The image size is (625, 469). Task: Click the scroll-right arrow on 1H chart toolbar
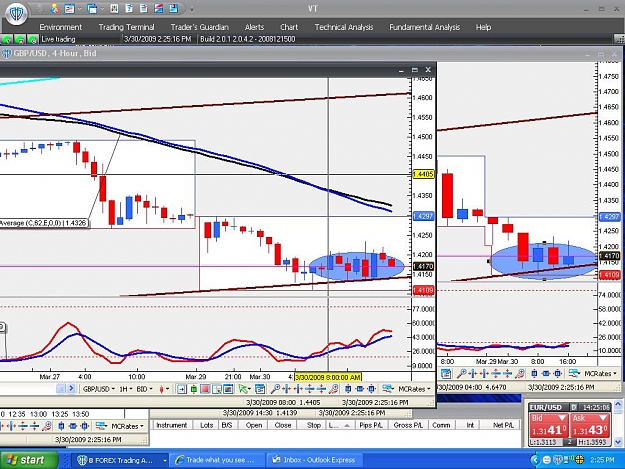tap(71, 389)
